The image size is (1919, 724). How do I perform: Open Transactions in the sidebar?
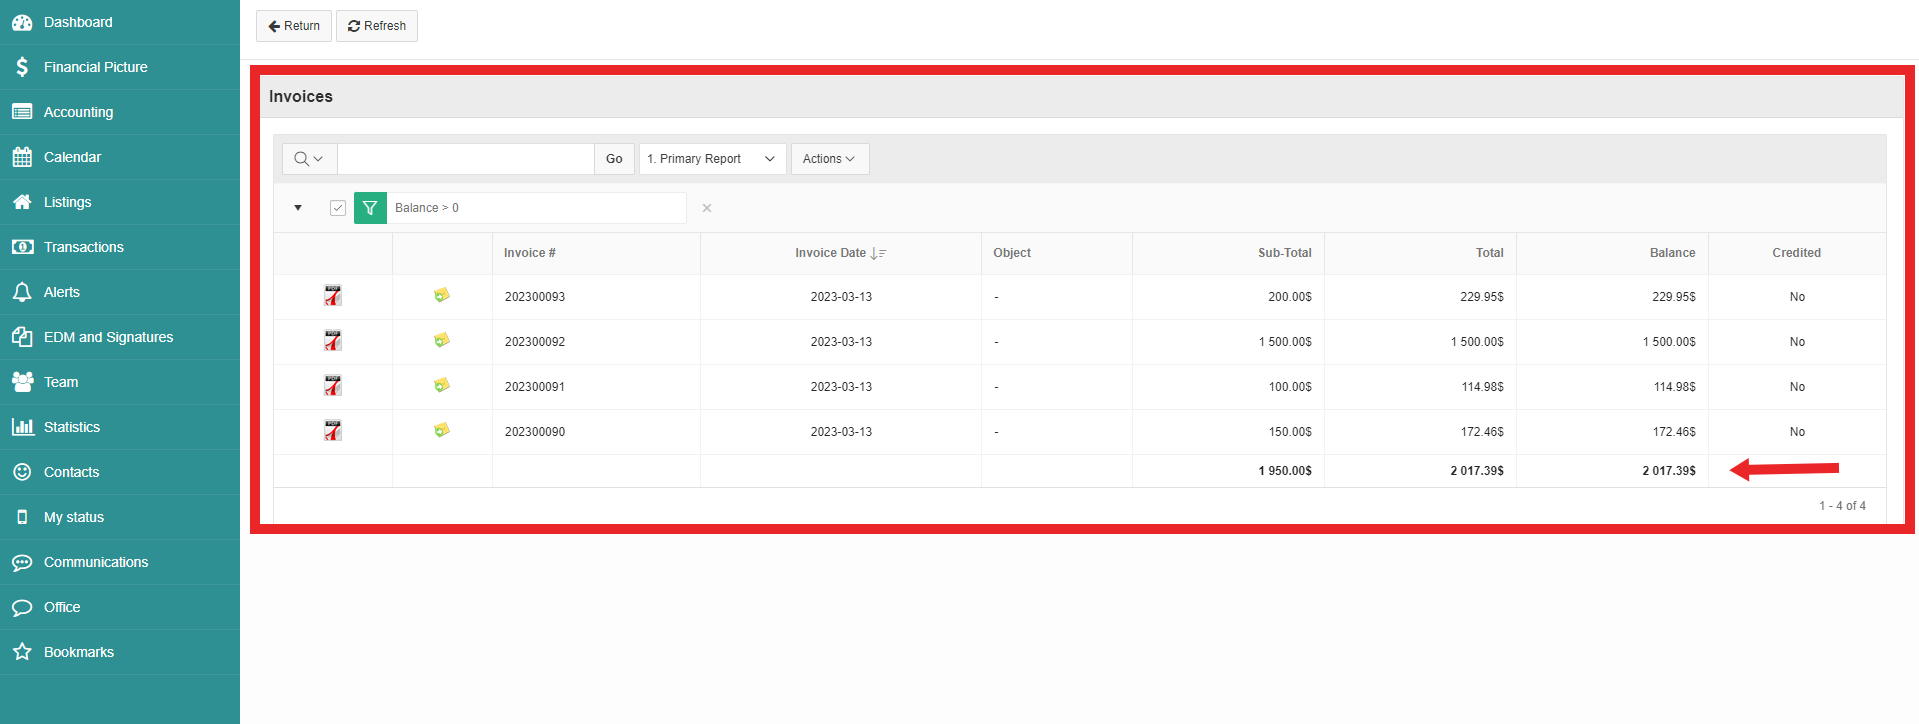coord(83,247)
